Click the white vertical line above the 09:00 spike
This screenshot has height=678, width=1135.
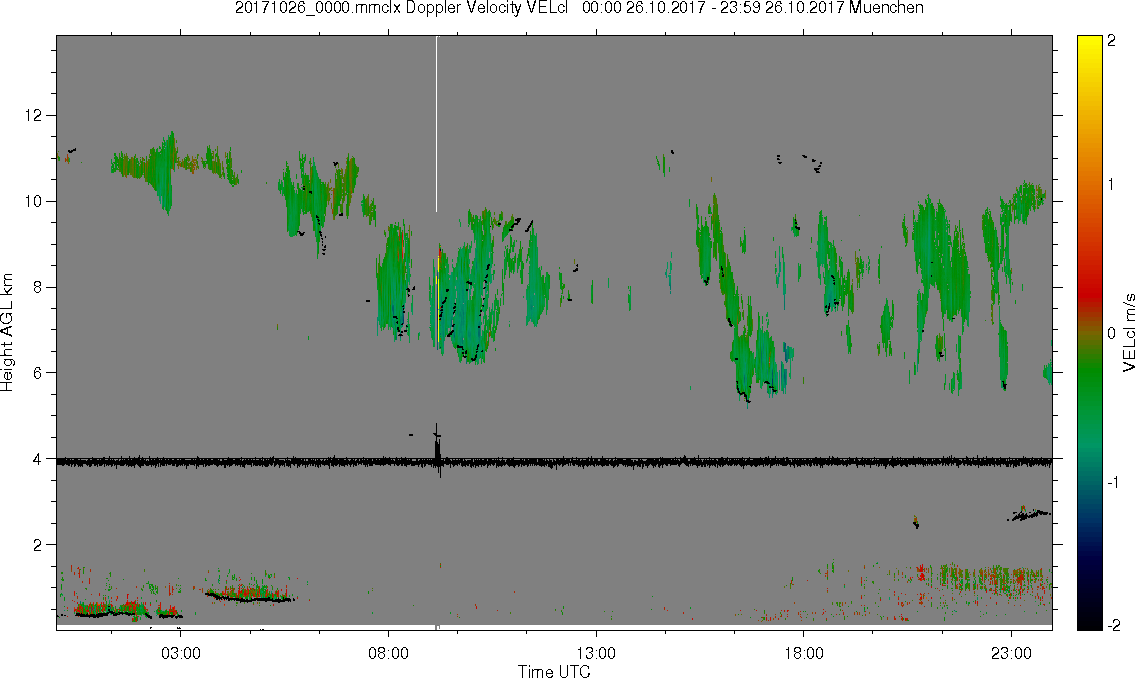click(x=436, y=124)
